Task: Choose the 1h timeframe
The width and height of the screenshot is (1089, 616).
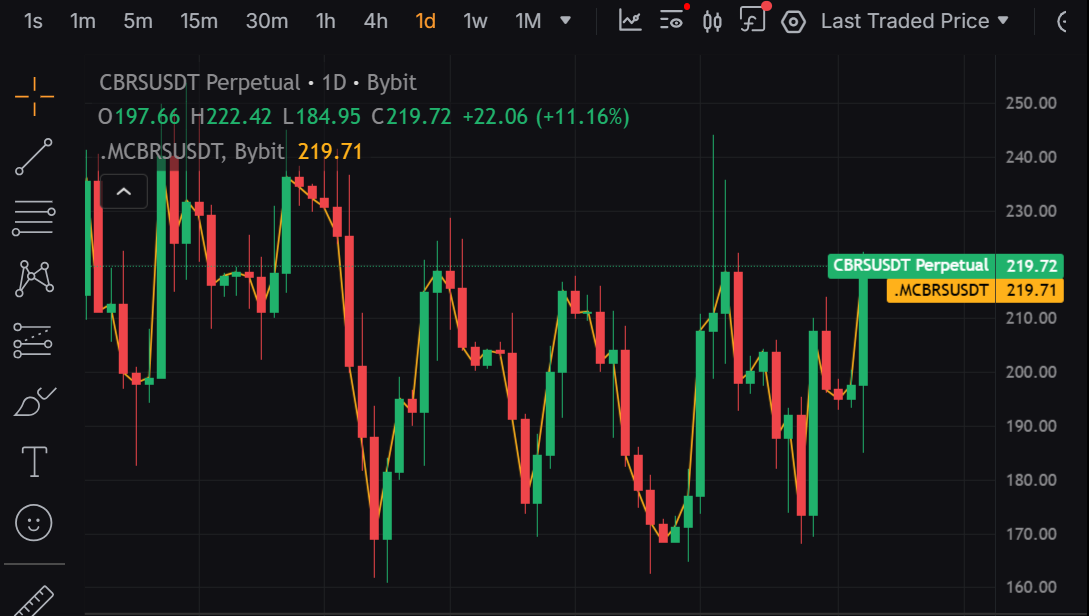Action: [325, 22]
